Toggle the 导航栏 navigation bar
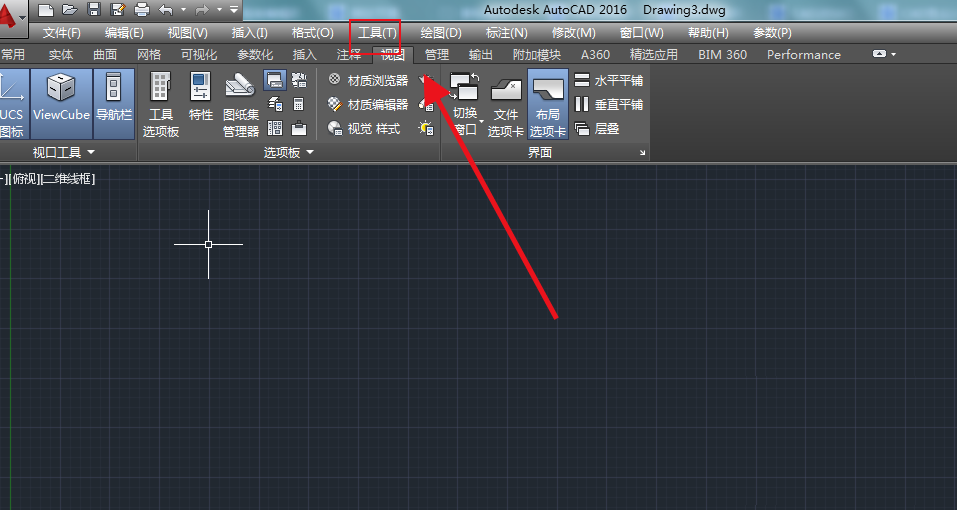 click(x=114, y=104)
